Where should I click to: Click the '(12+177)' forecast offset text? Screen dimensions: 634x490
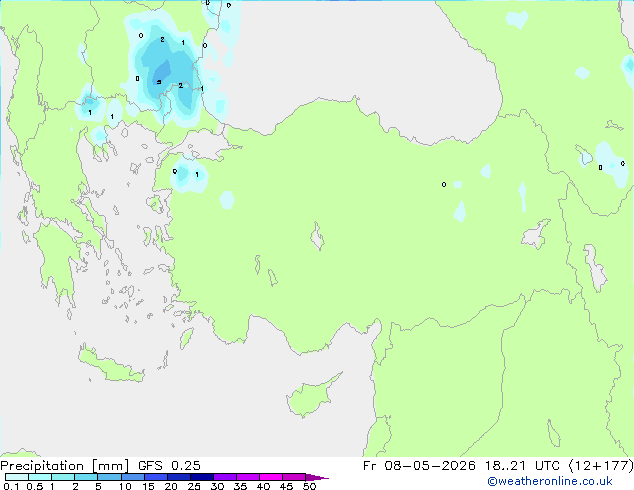point(601,466)
